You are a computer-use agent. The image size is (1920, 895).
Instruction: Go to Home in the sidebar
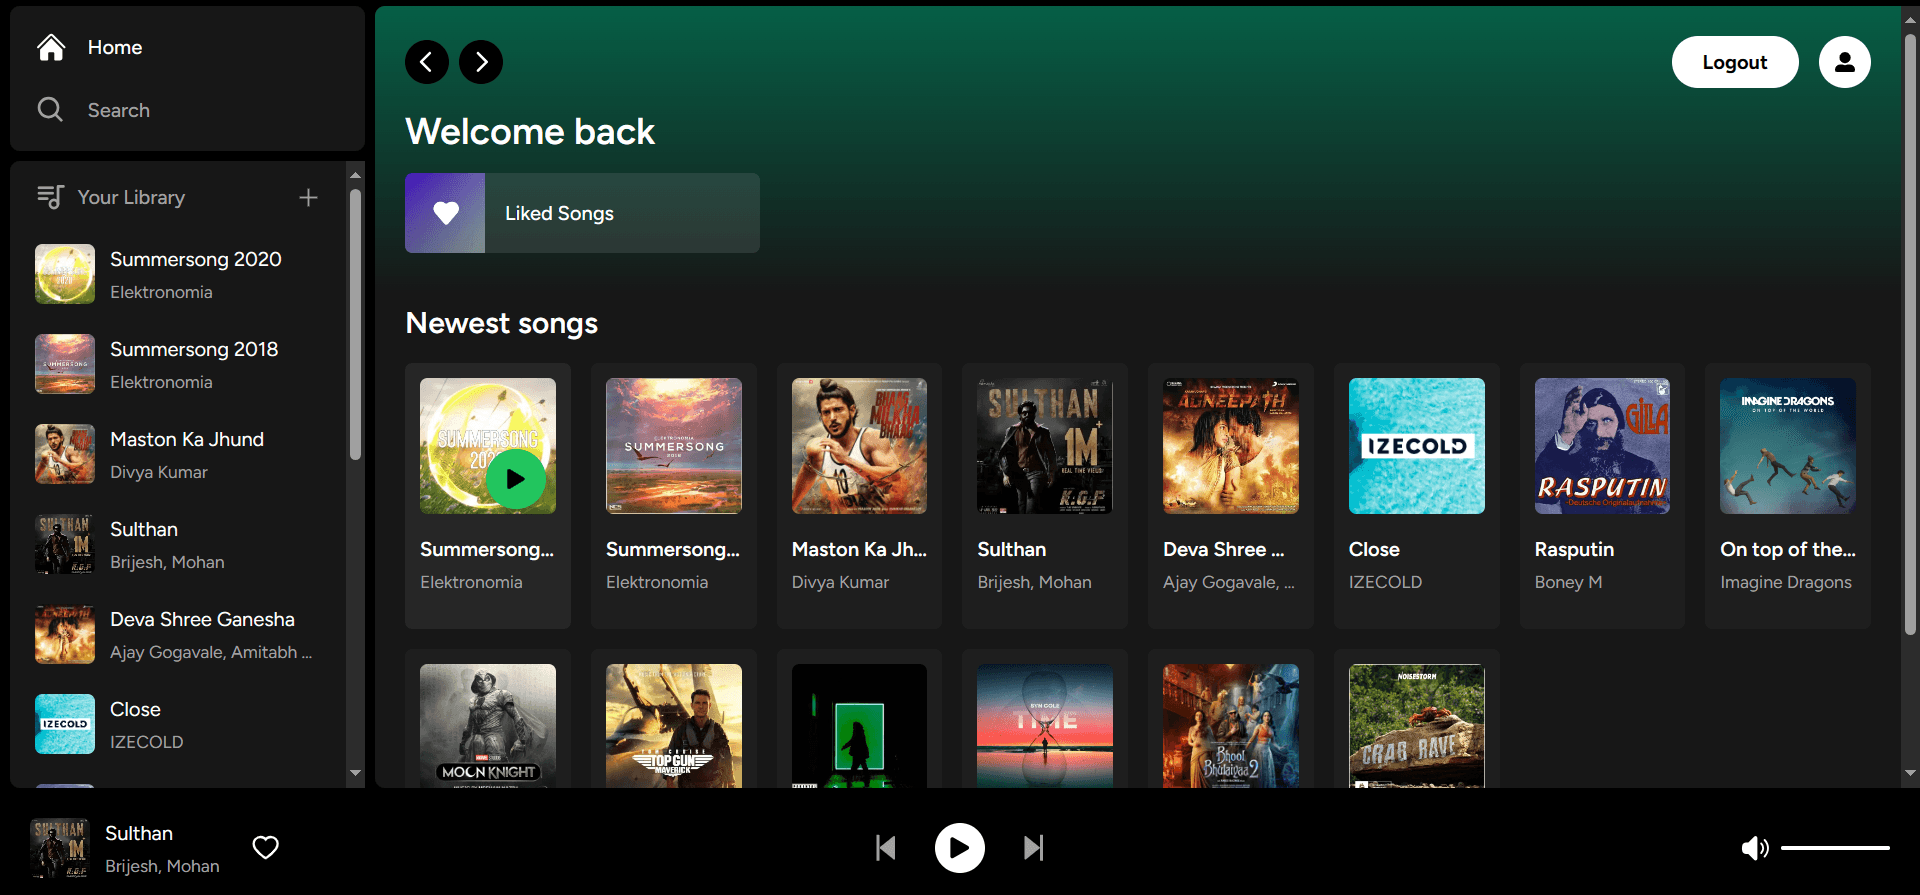90,47
